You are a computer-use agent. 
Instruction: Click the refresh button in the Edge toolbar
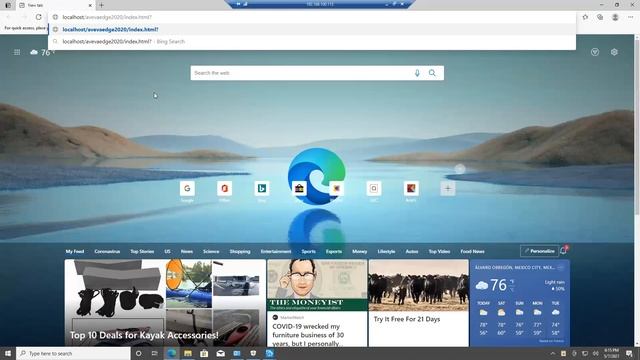[x=38, y=17]
